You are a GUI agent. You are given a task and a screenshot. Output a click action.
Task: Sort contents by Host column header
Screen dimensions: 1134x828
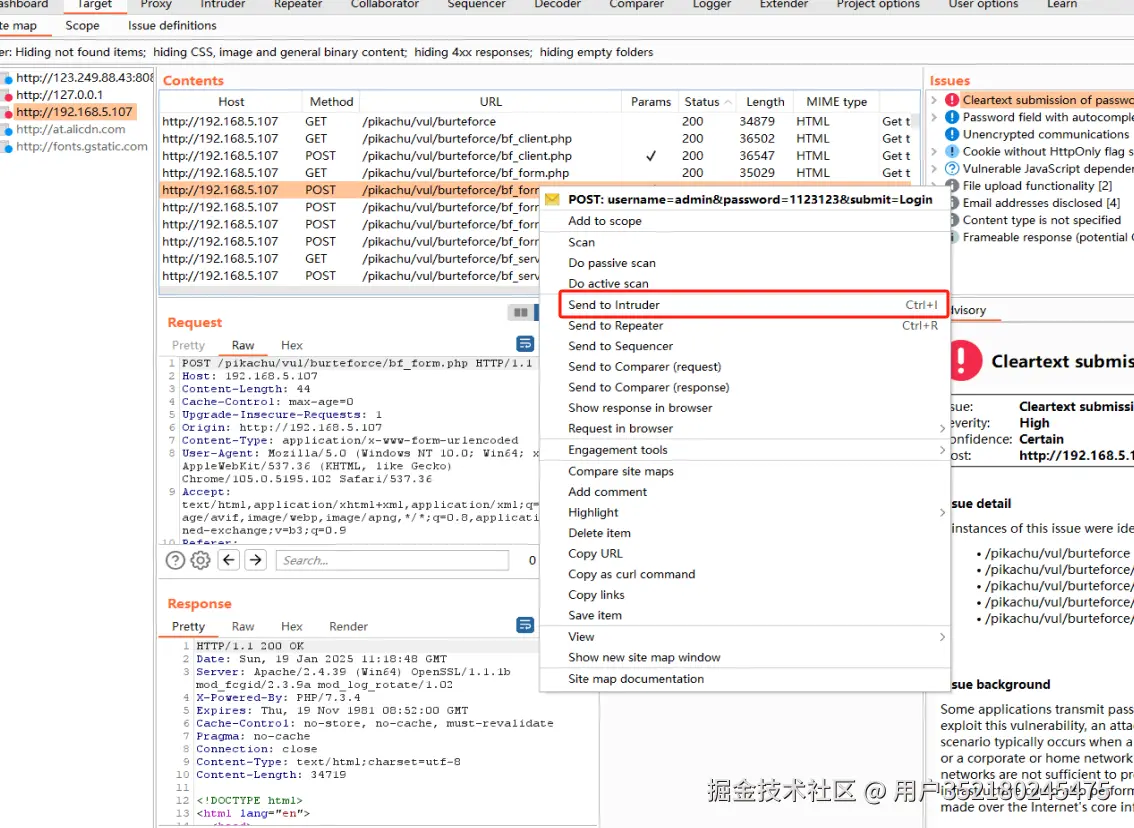[231, 102]
